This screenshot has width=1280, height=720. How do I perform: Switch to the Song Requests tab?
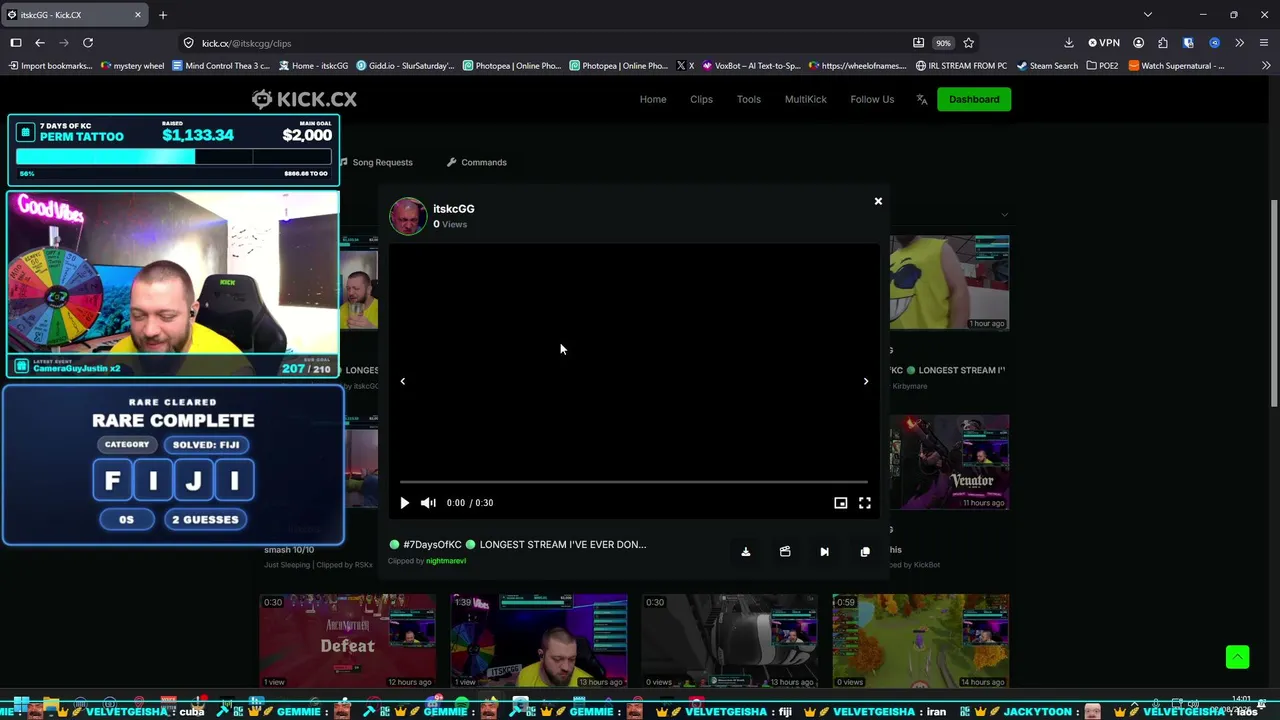coord(376,162)
